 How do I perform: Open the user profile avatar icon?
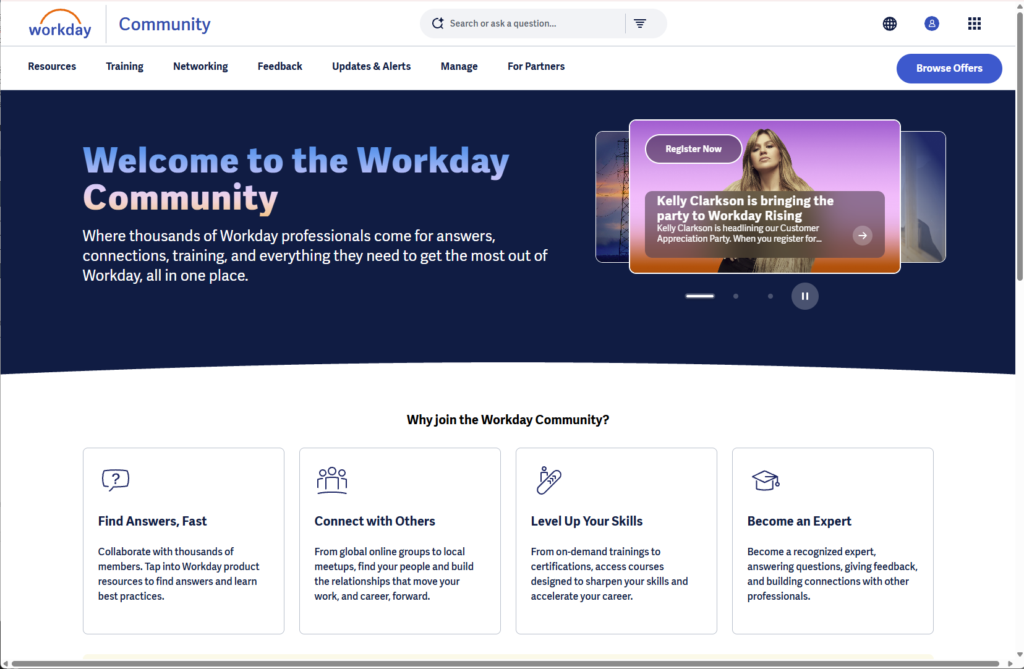[931, 24]
